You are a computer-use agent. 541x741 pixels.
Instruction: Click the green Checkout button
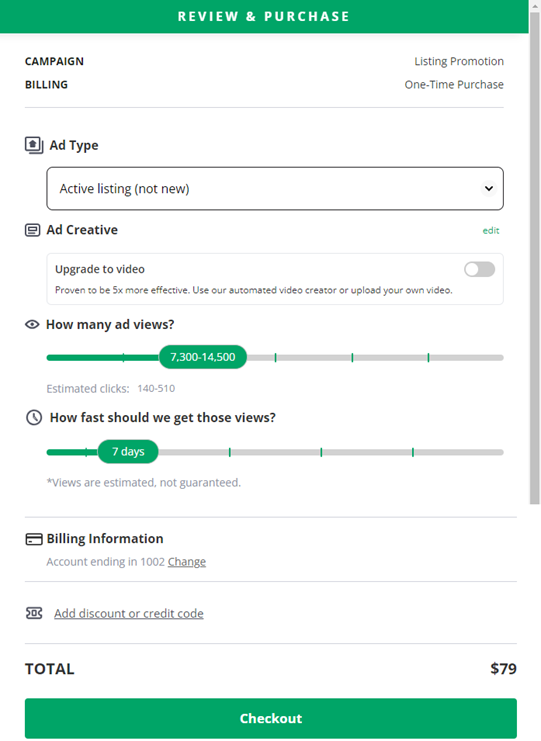point(271,718)
